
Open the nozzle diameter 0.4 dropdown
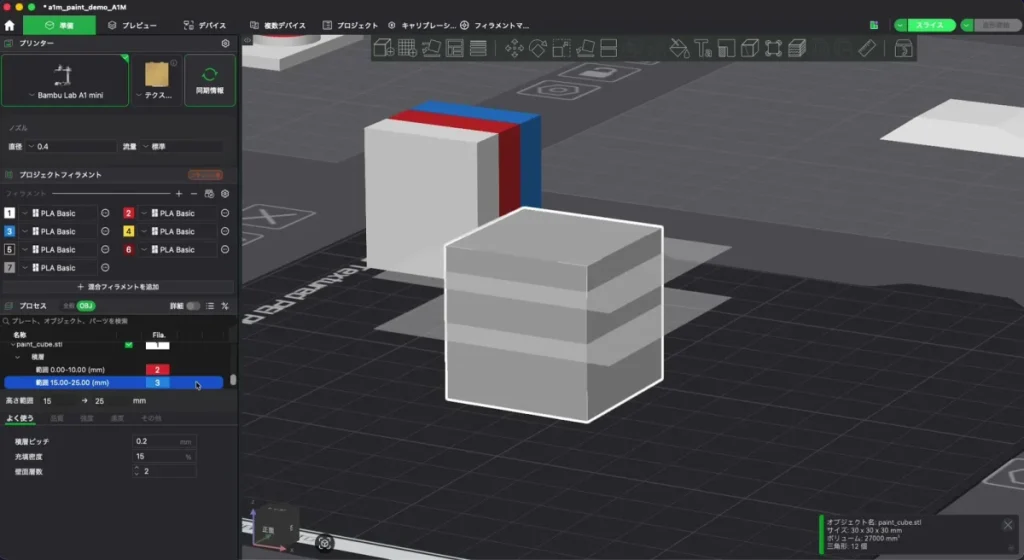71,146
